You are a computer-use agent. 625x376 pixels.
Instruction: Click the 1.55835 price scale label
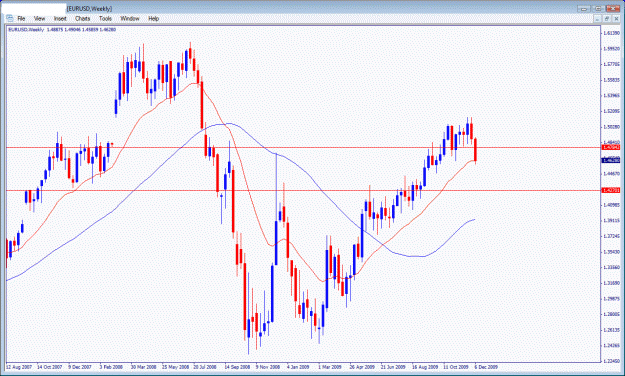611,80
